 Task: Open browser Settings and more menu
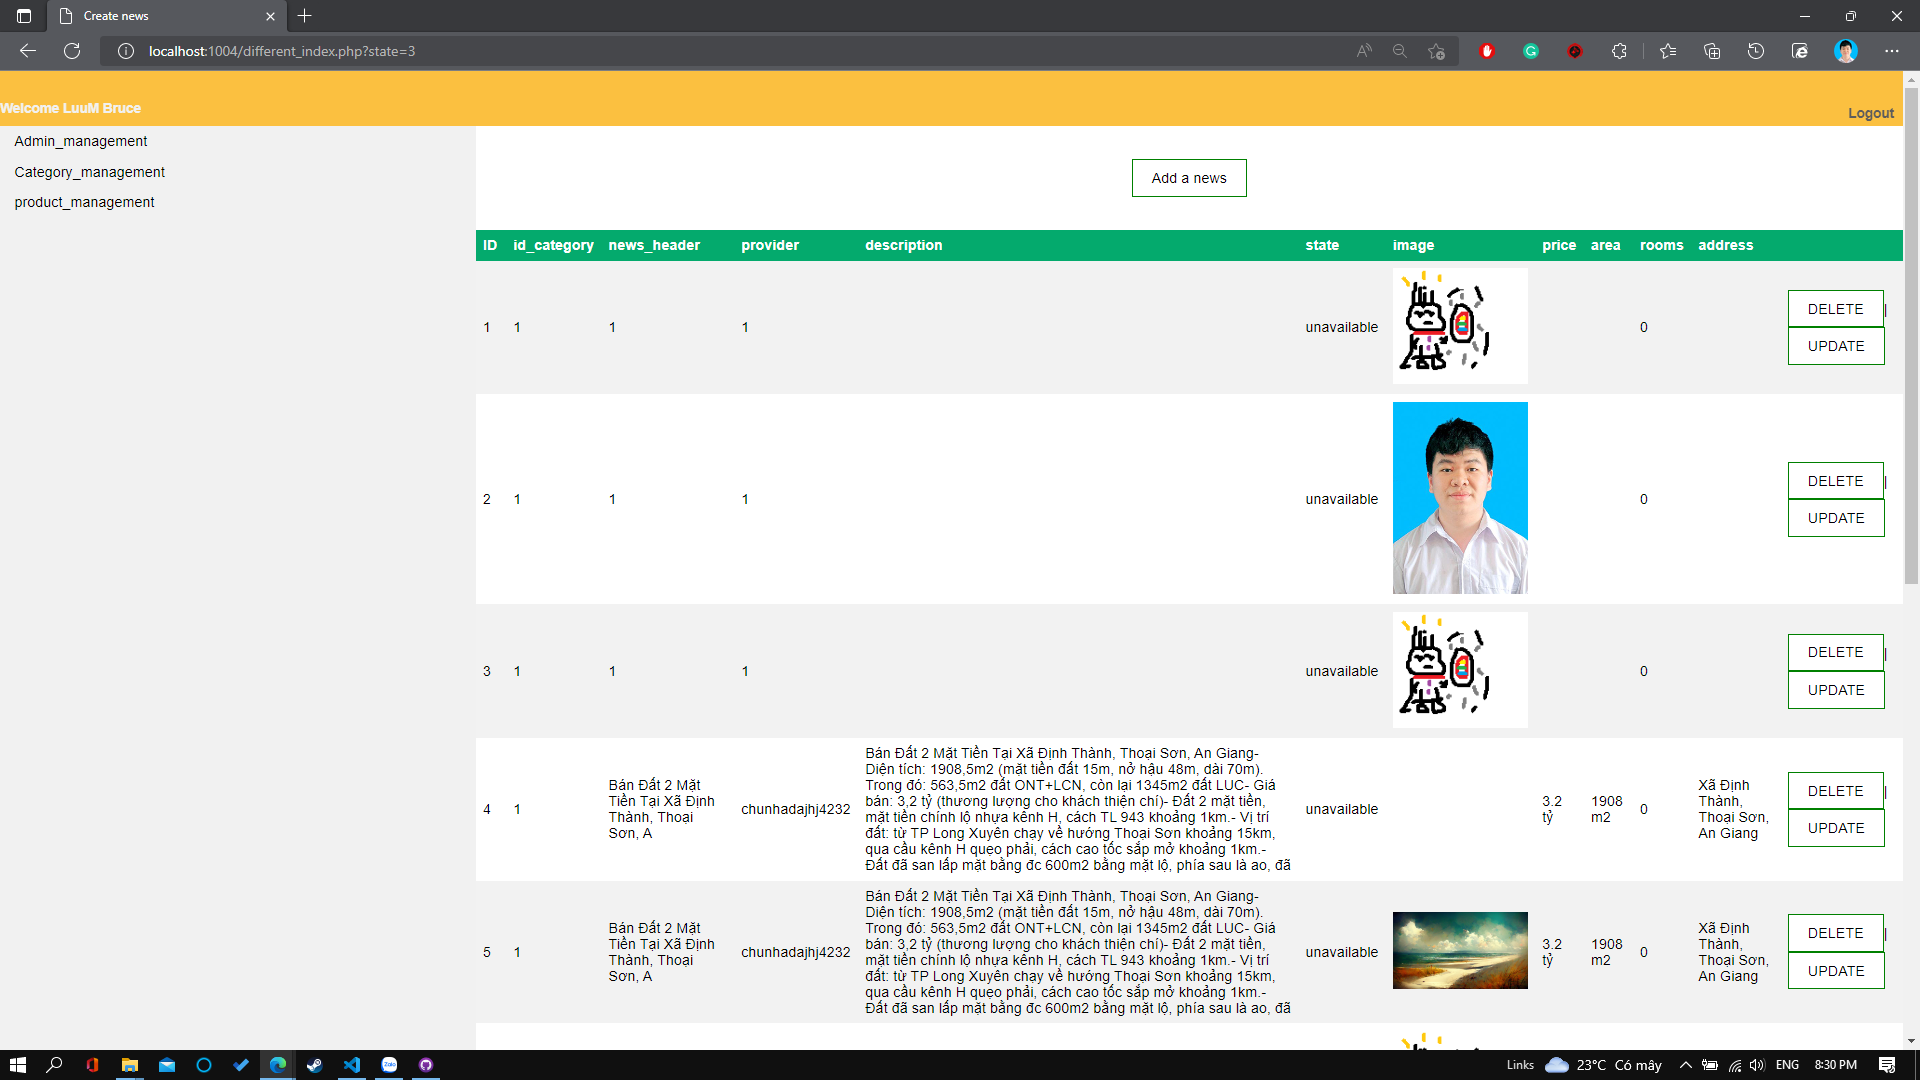(1891, 51)
